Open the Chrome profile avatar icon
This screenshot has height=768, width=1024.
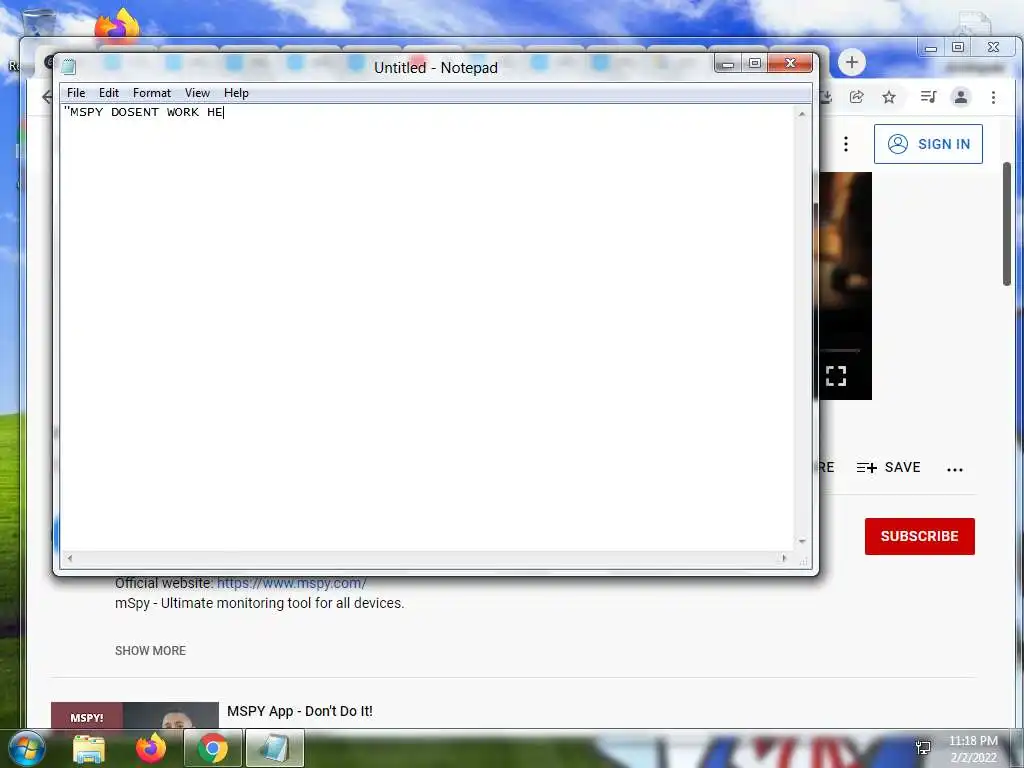pos(961,97)
